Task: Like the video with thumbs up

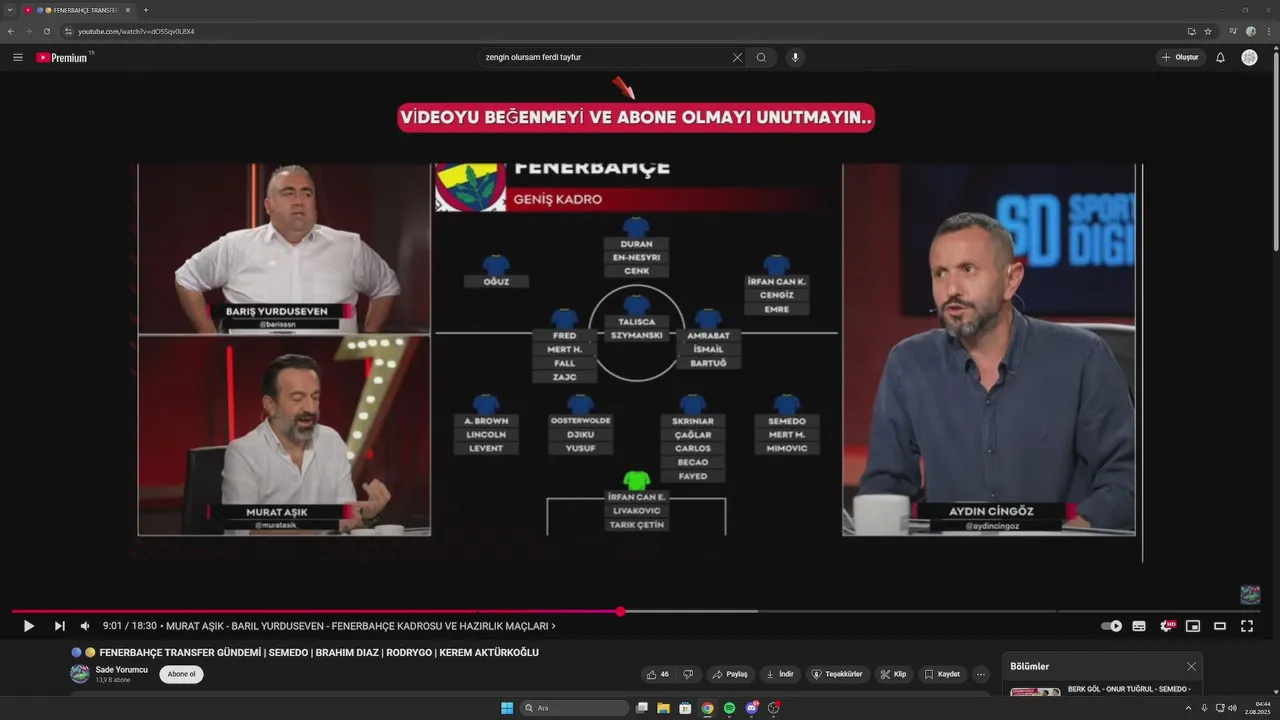Action: [x=658, y=674]
